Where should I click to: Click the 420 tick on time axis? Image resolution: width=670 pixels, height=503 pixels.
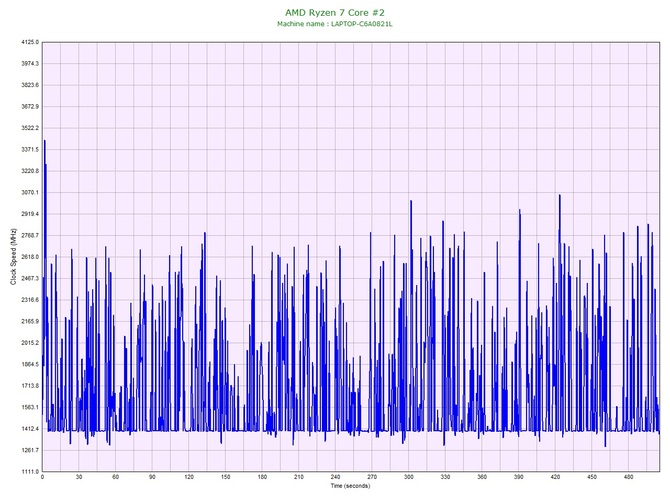tap(555, 477)
